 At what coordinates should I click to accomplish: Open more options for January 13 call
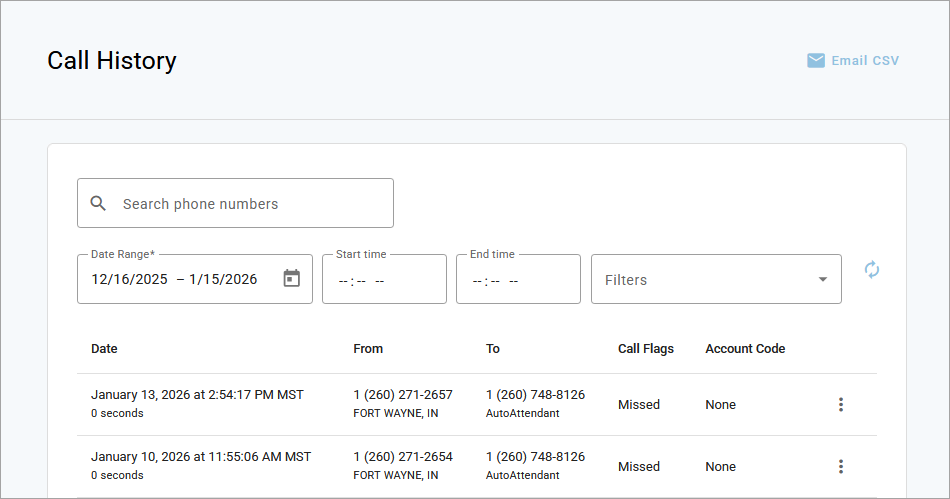click(x=840, y=405)
